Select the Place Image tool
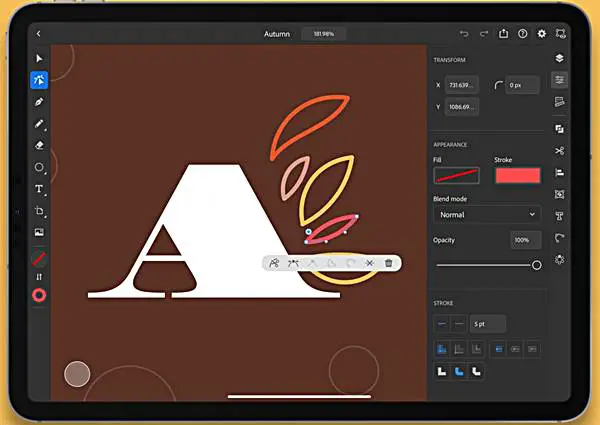The width and height of the screenshot is (600, 425). click(x=39, y=232)
